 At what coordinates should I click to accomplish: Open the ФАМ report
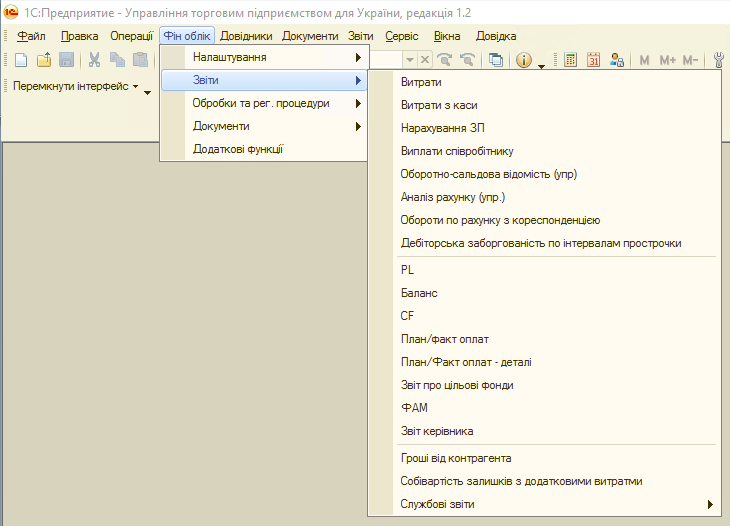[x=556, y=408]
